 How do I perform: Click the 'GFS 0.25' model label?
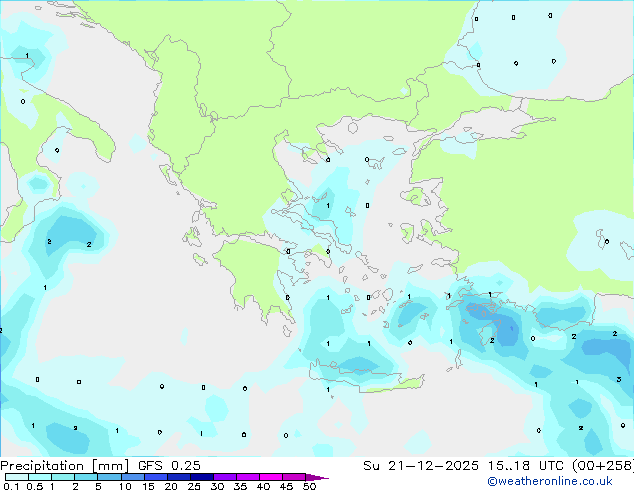(x=169, y=465)
